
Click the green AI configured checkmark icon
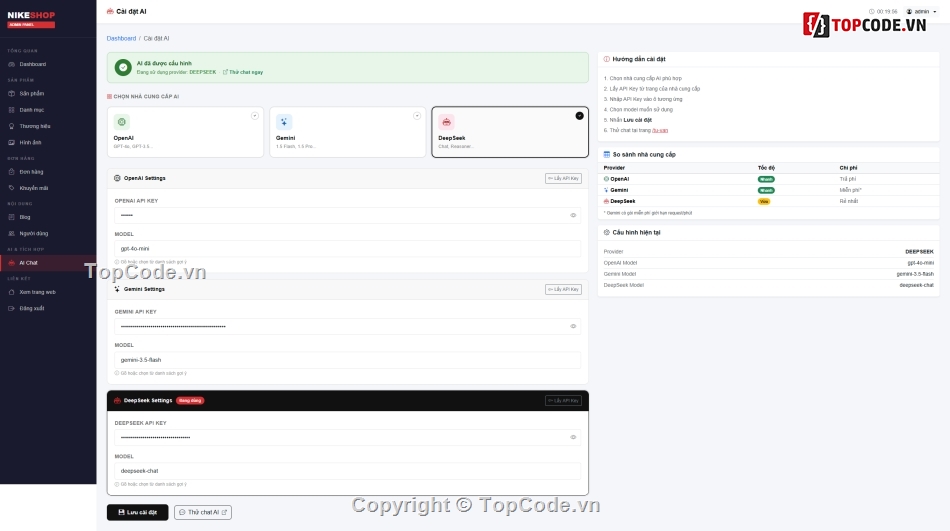pos(123,67)
